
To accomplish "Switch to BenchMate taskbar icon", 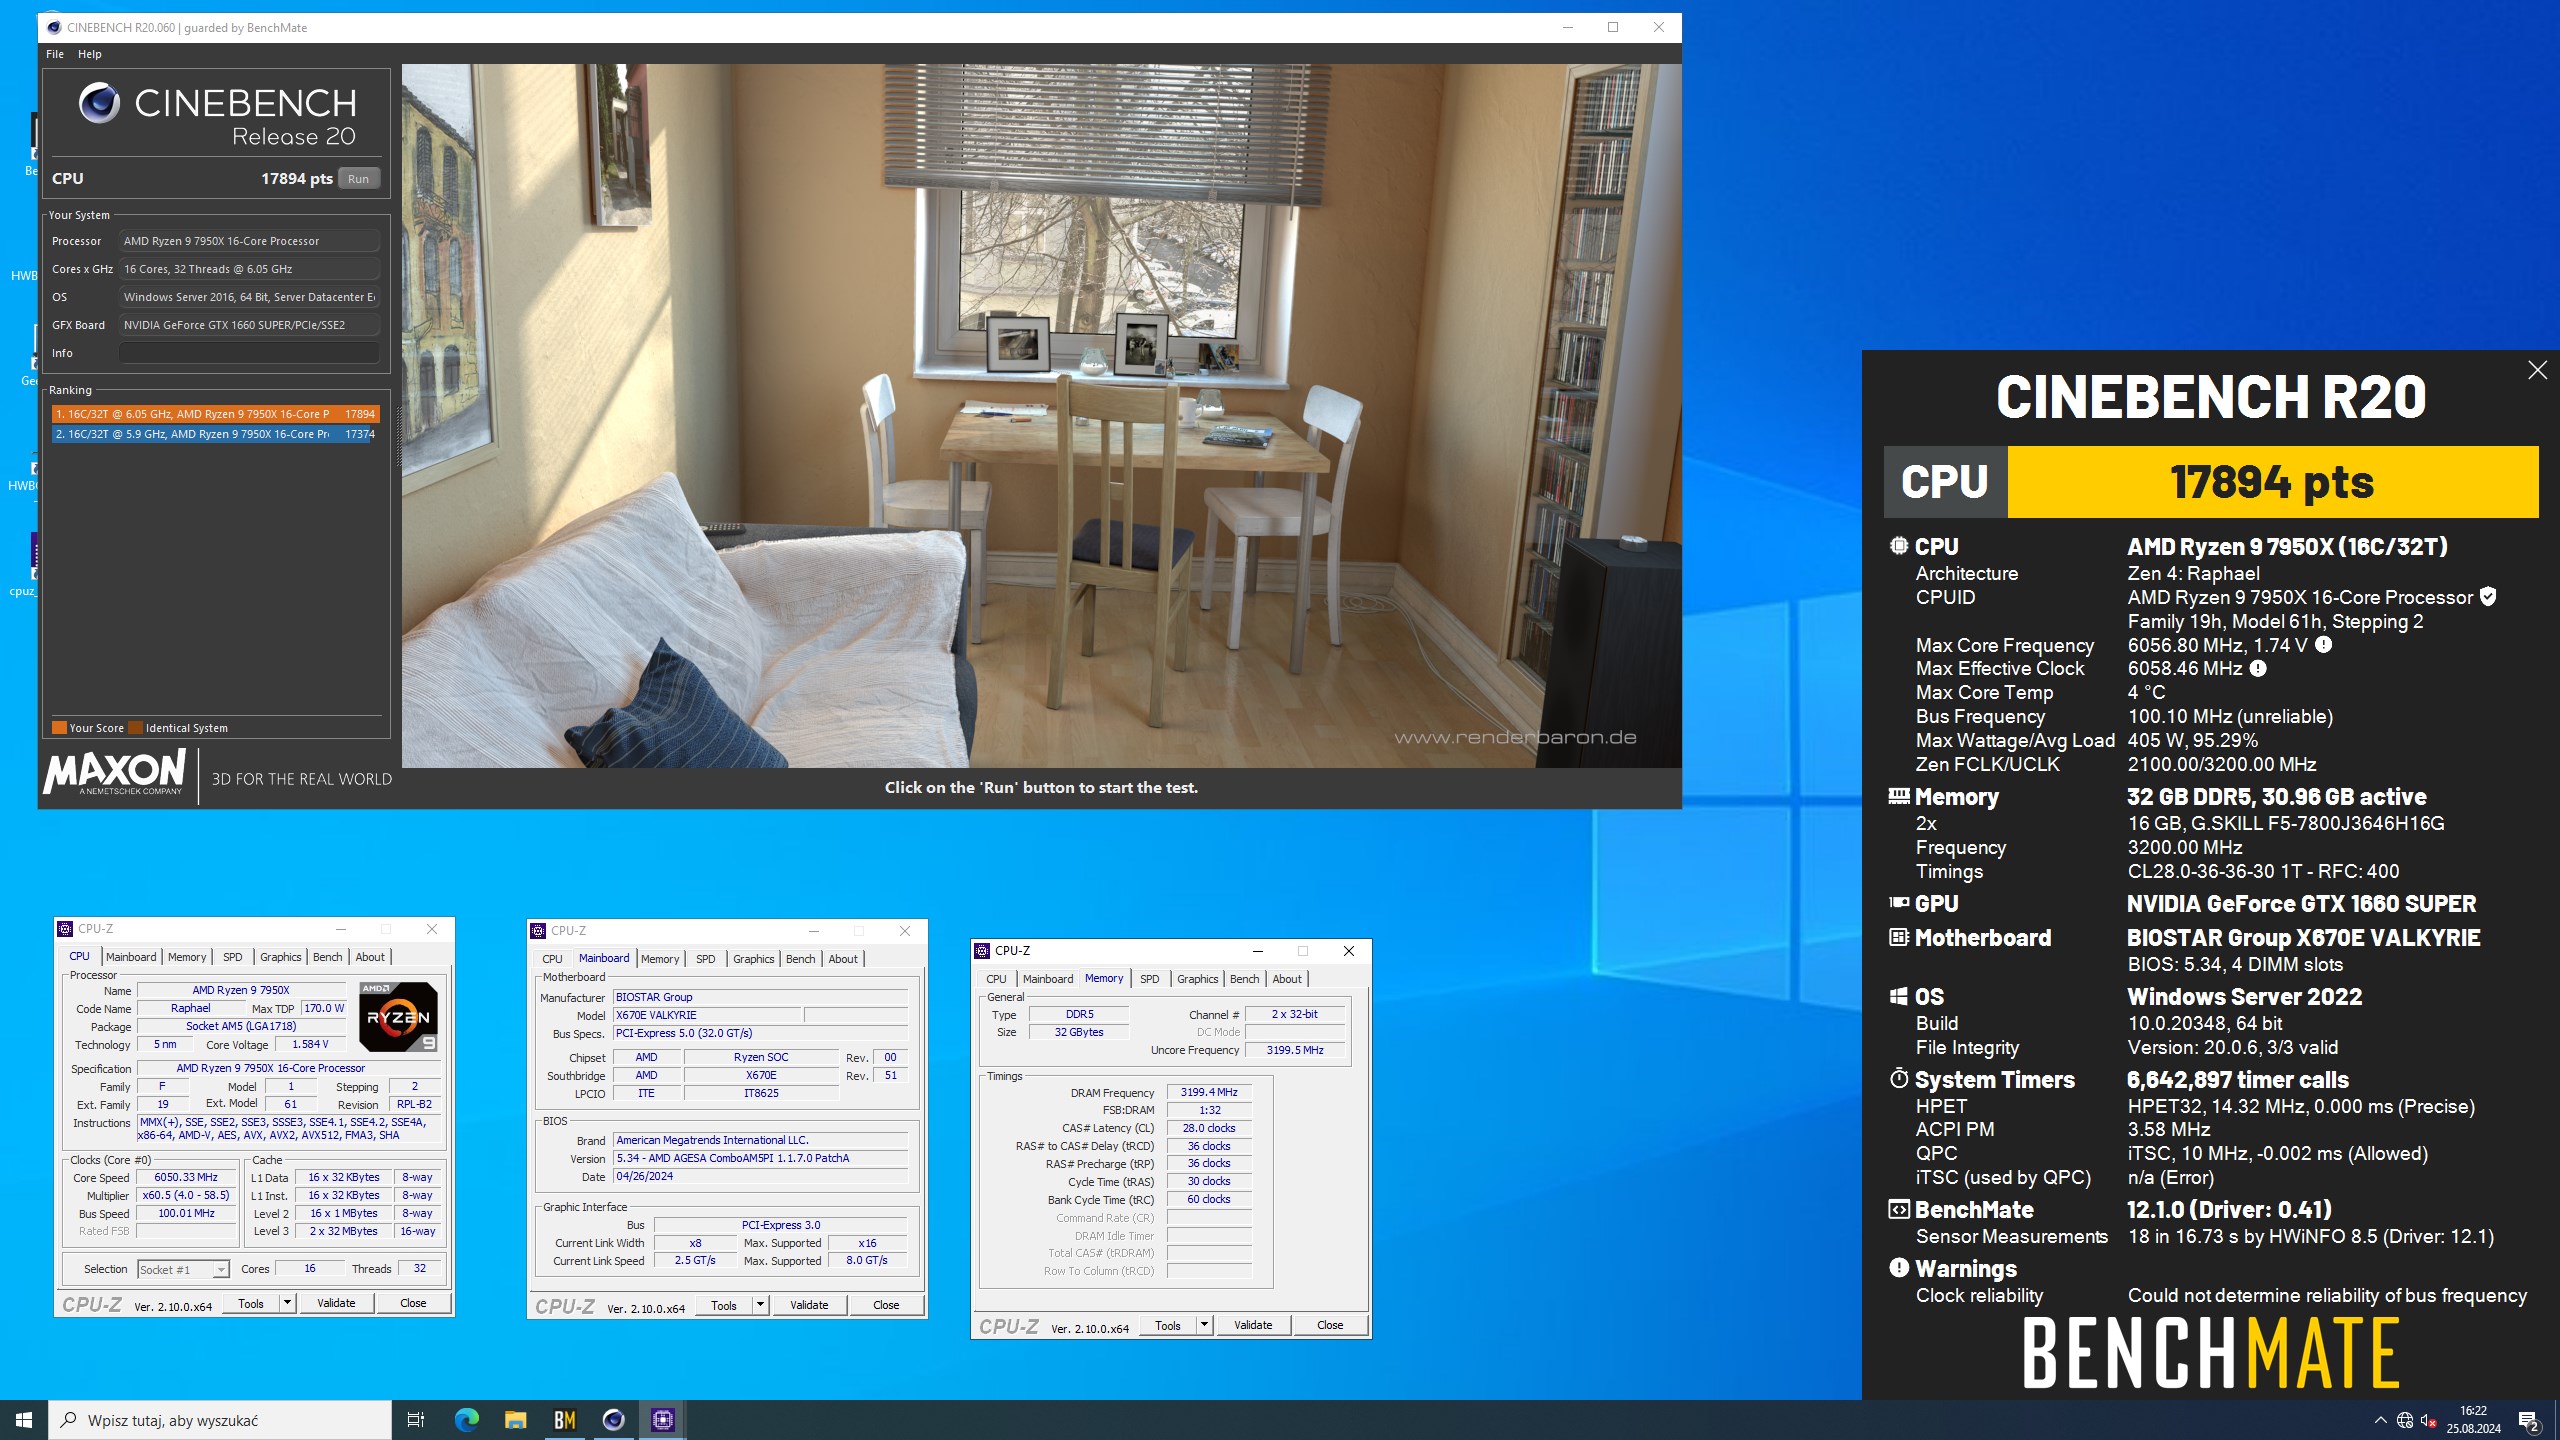I will pyautogui.click(x=564, y=1420).
